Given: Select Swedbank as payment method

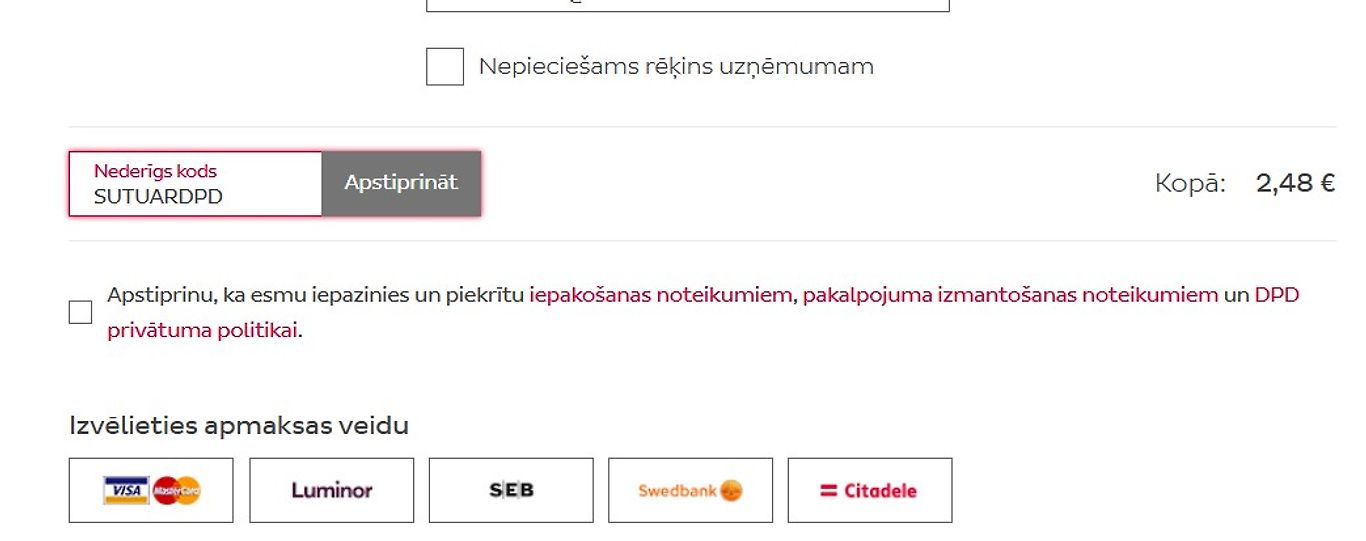Looking at the screenshot, I should [690, 490].
